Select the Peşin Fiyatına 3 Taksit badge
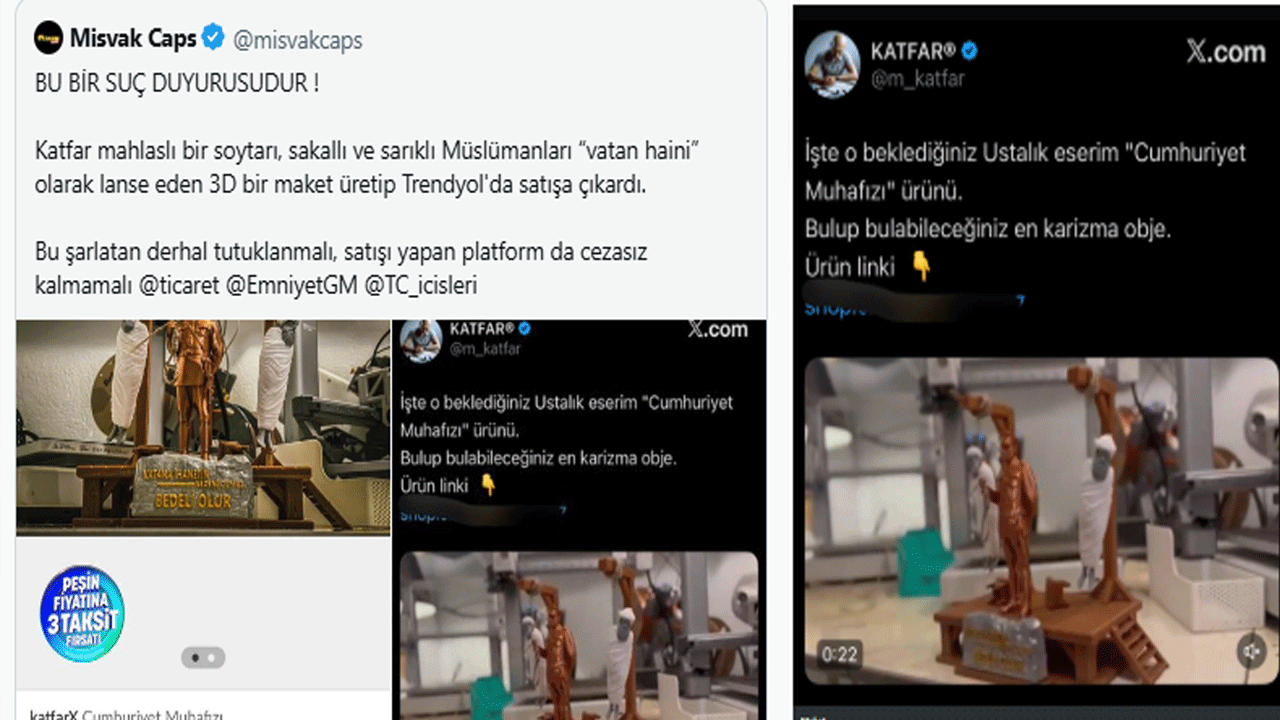This screenshot has width=1280, height=720. pyautogui.click(x=83, y=613)
